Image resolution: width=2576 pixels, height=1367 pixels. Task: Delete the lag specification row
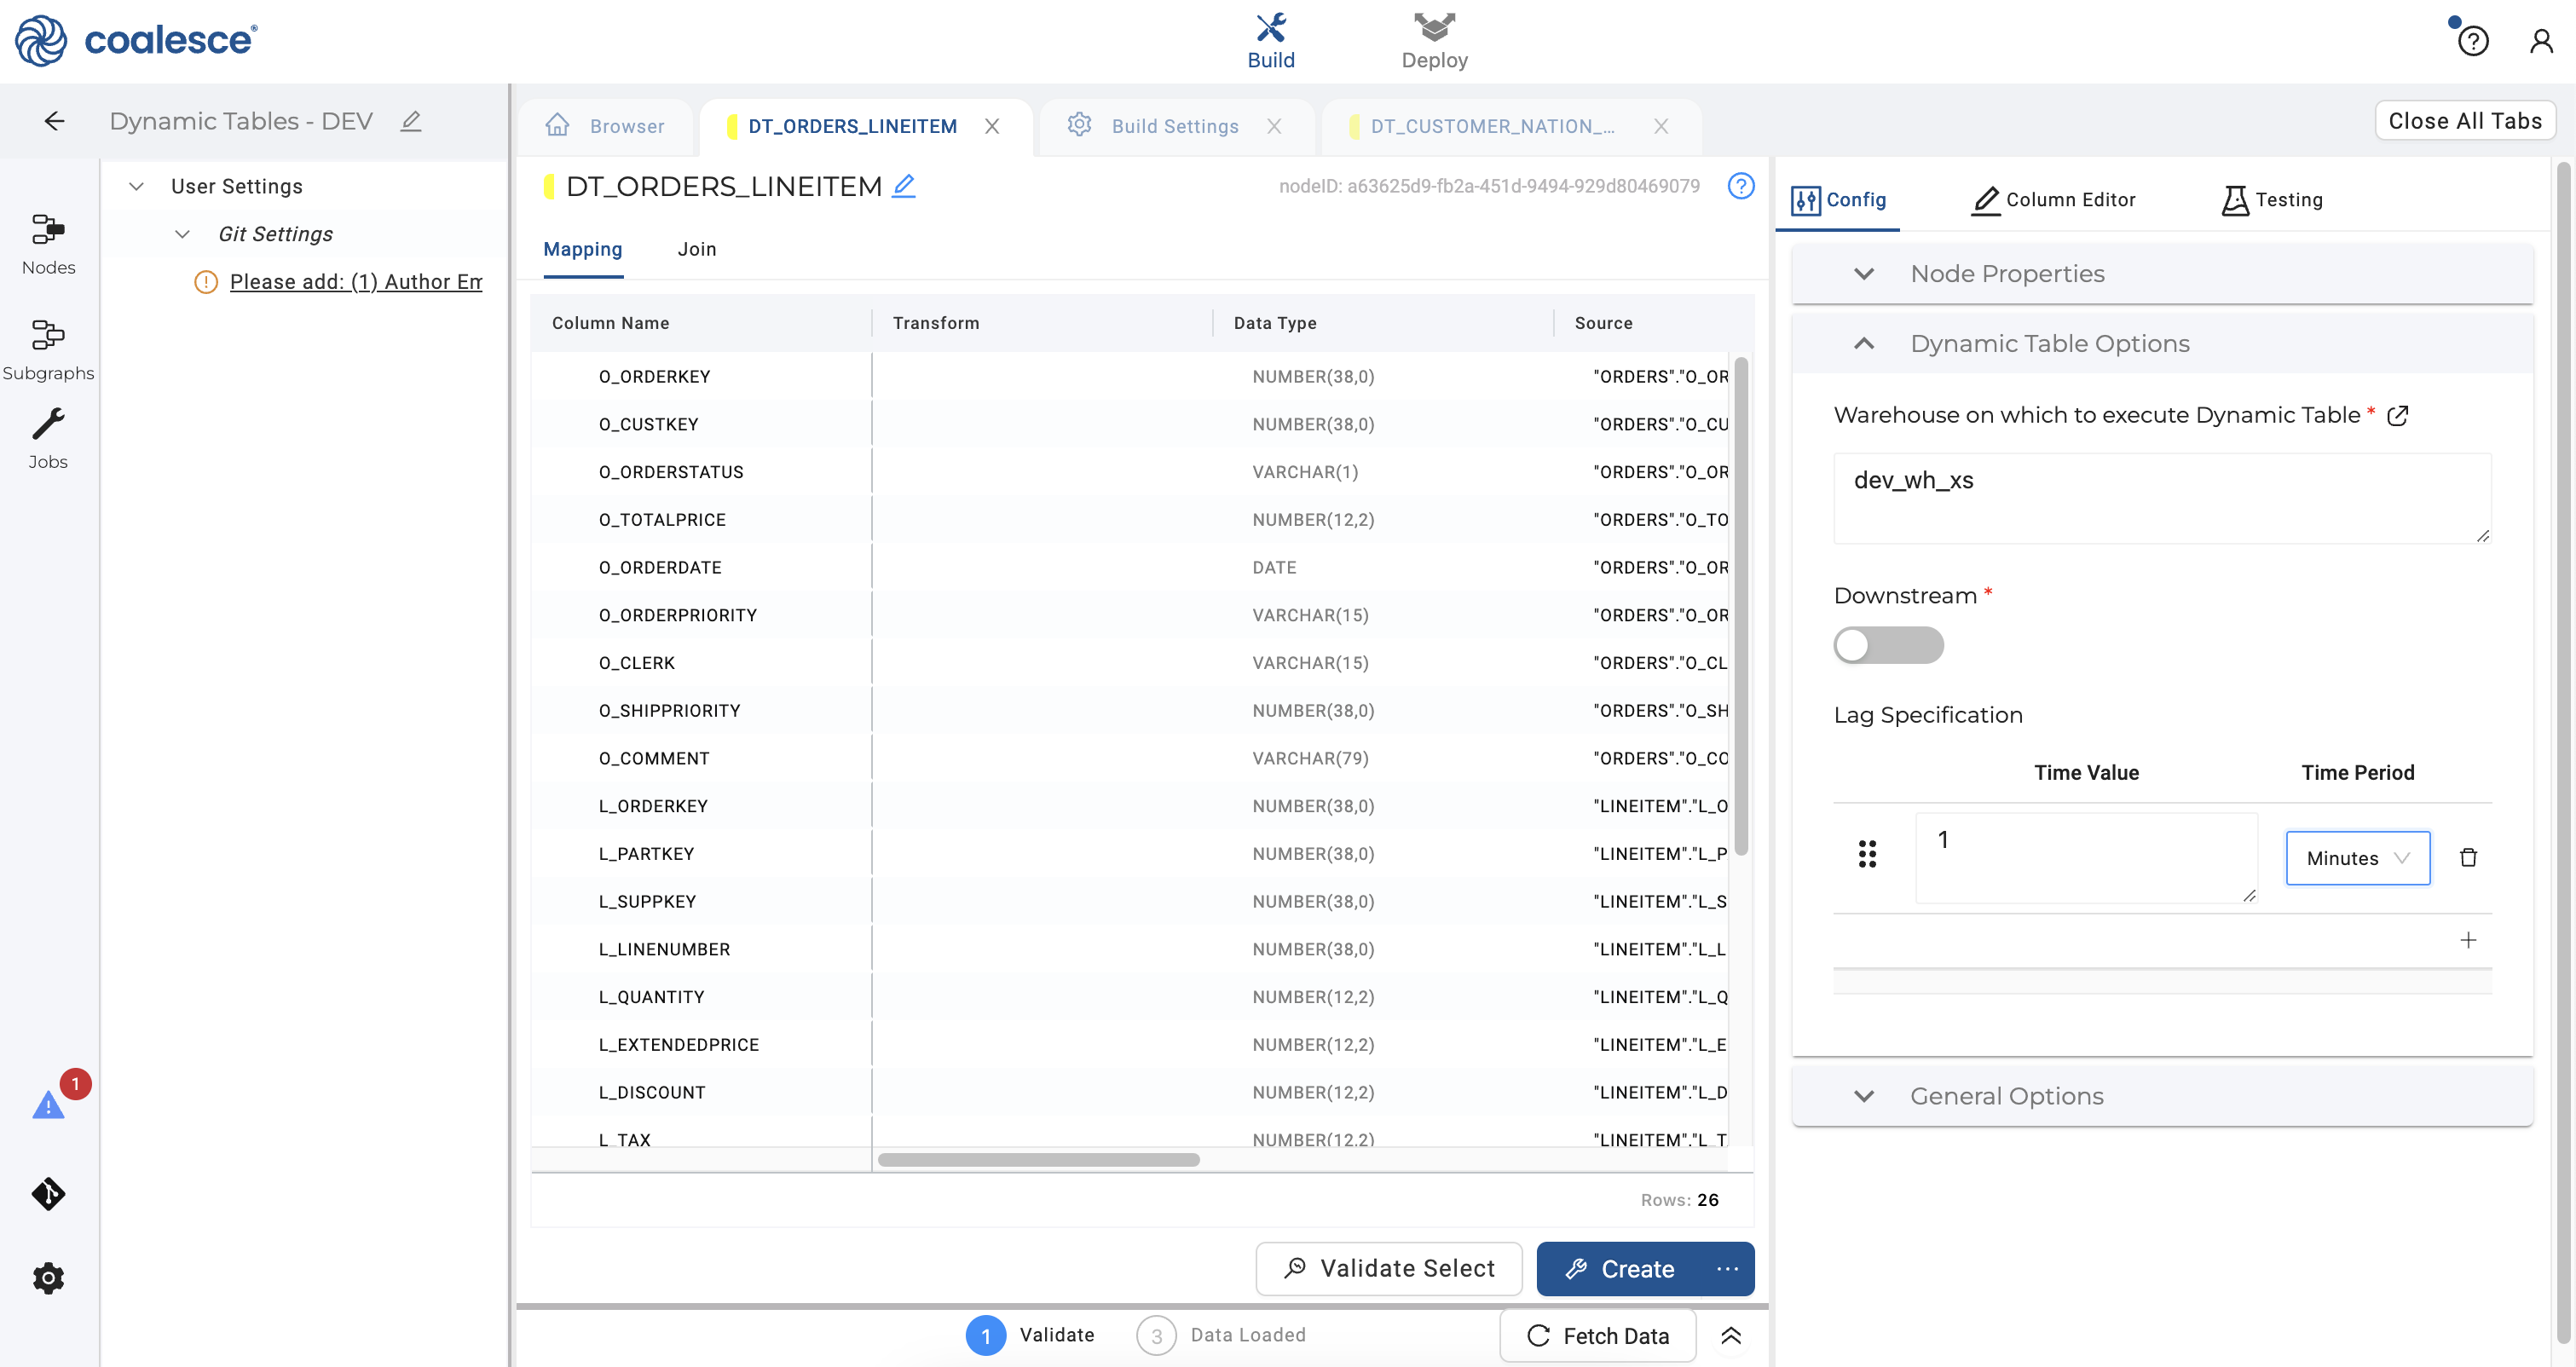pyautogui.click(x=2467, y=857)
